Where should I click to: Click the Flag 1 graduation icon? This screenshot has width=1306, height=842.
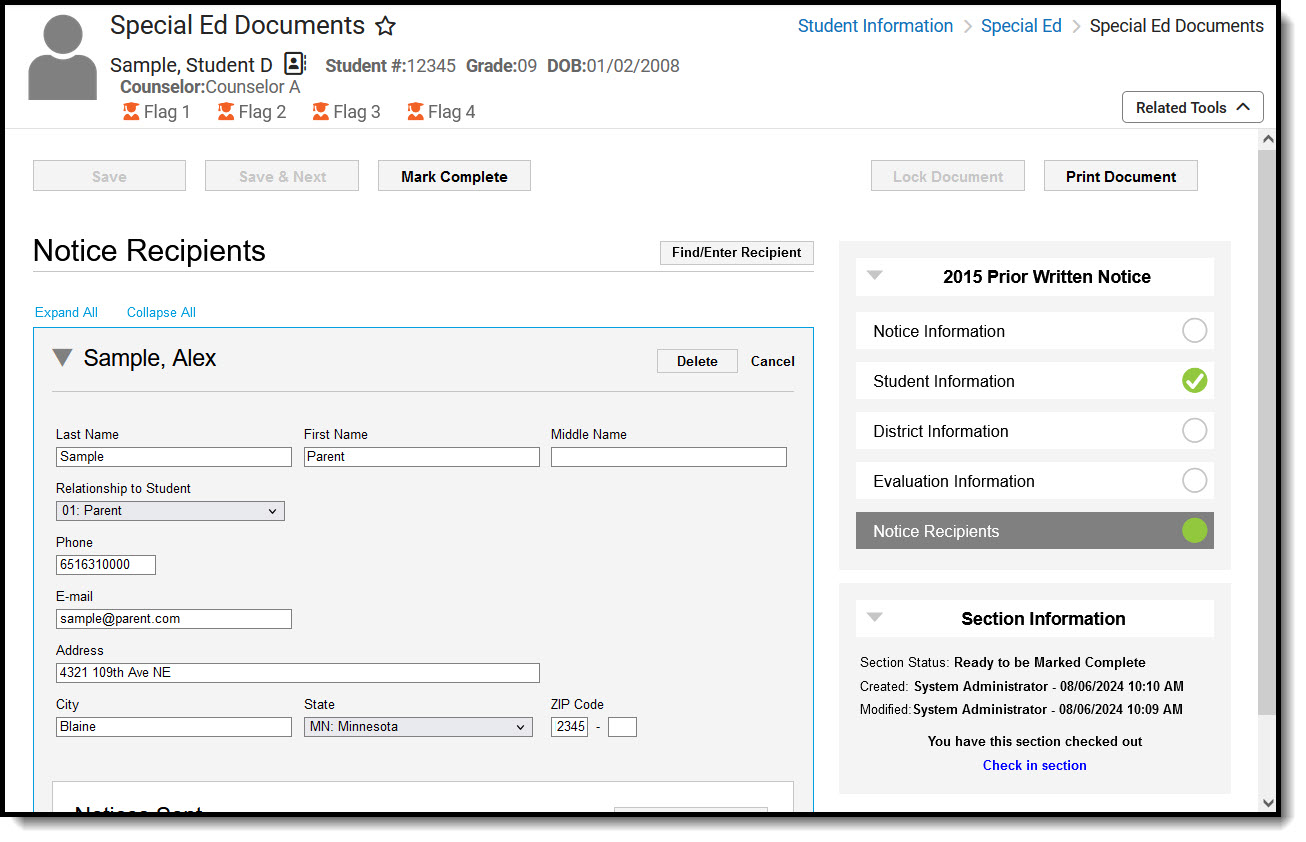pos(131,111)
